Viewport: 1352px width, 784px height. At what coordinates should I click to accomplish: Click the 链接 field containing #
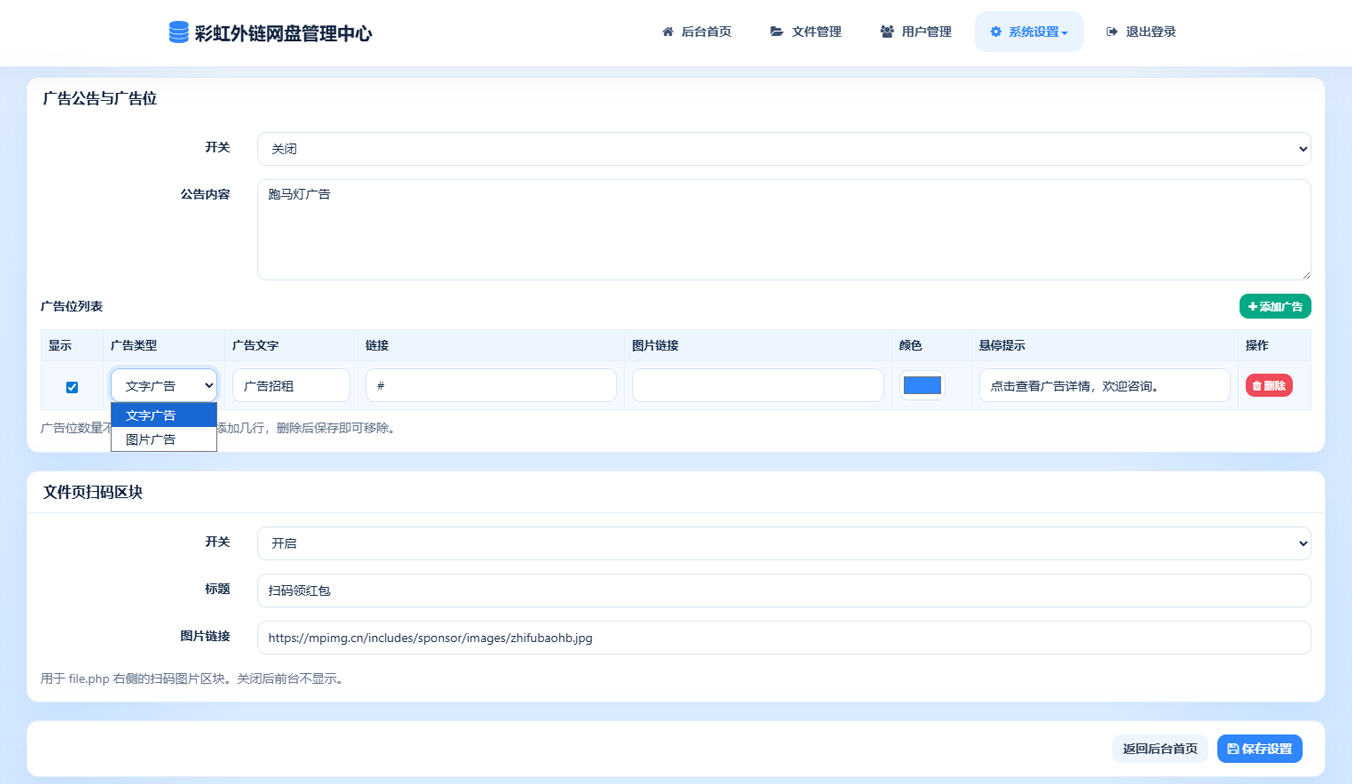[x=491, y=385]
